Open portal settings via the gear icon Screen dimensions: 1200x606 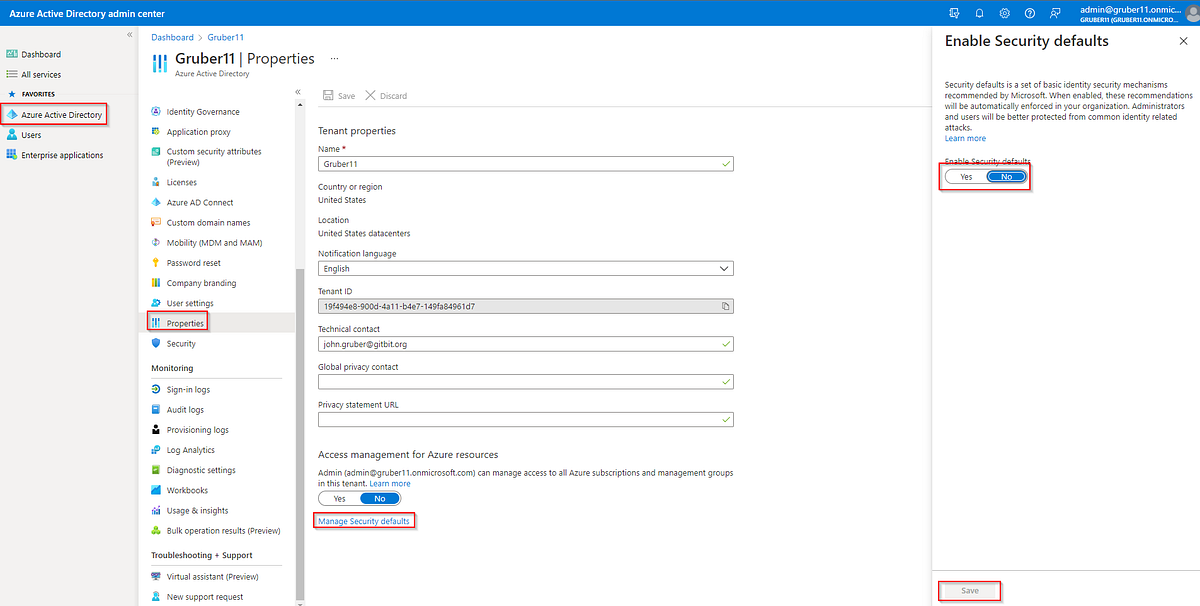pyautogui.click(x=1004, y=13)
